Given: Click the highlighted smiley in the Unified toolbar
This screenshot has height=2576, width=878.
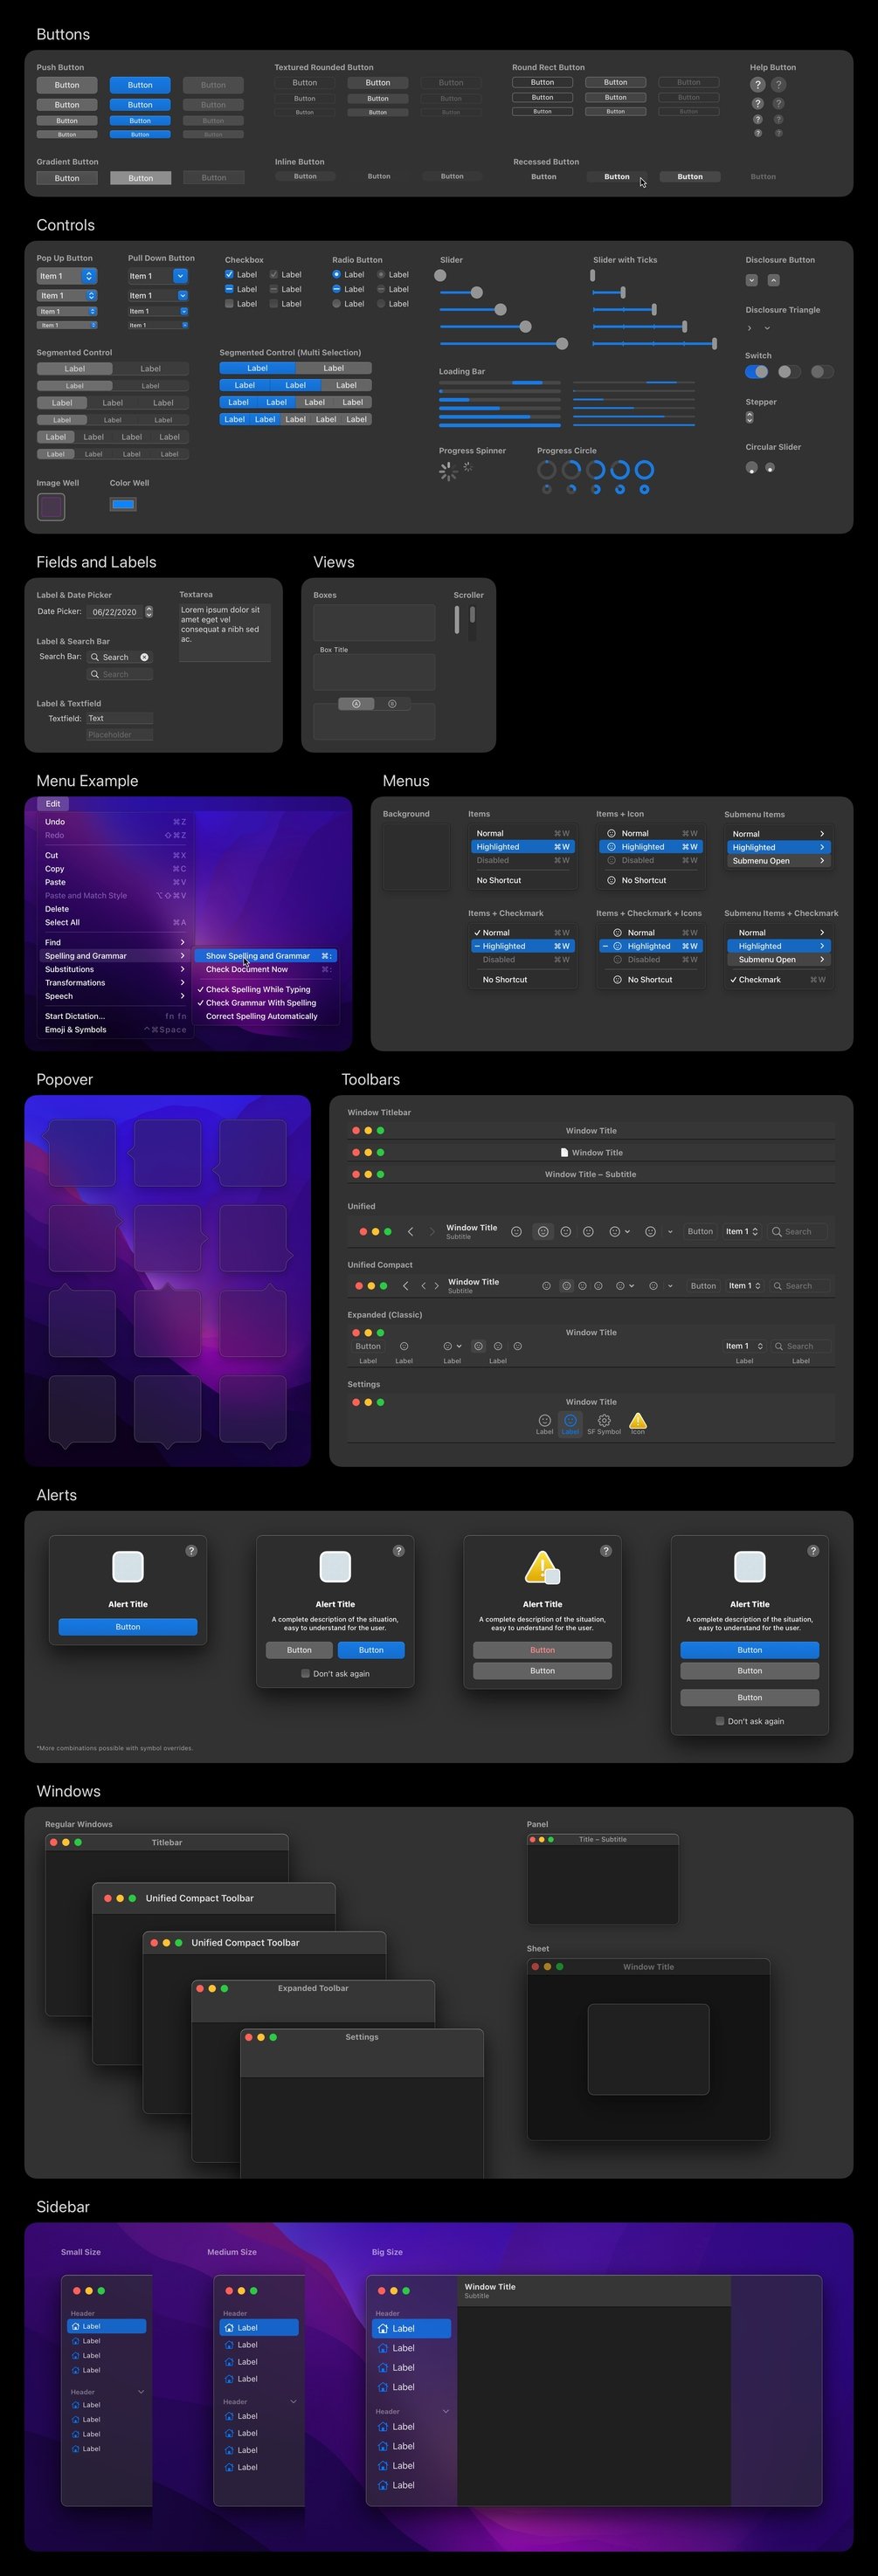Looking at the screenshot, I should click(543, 1232).
